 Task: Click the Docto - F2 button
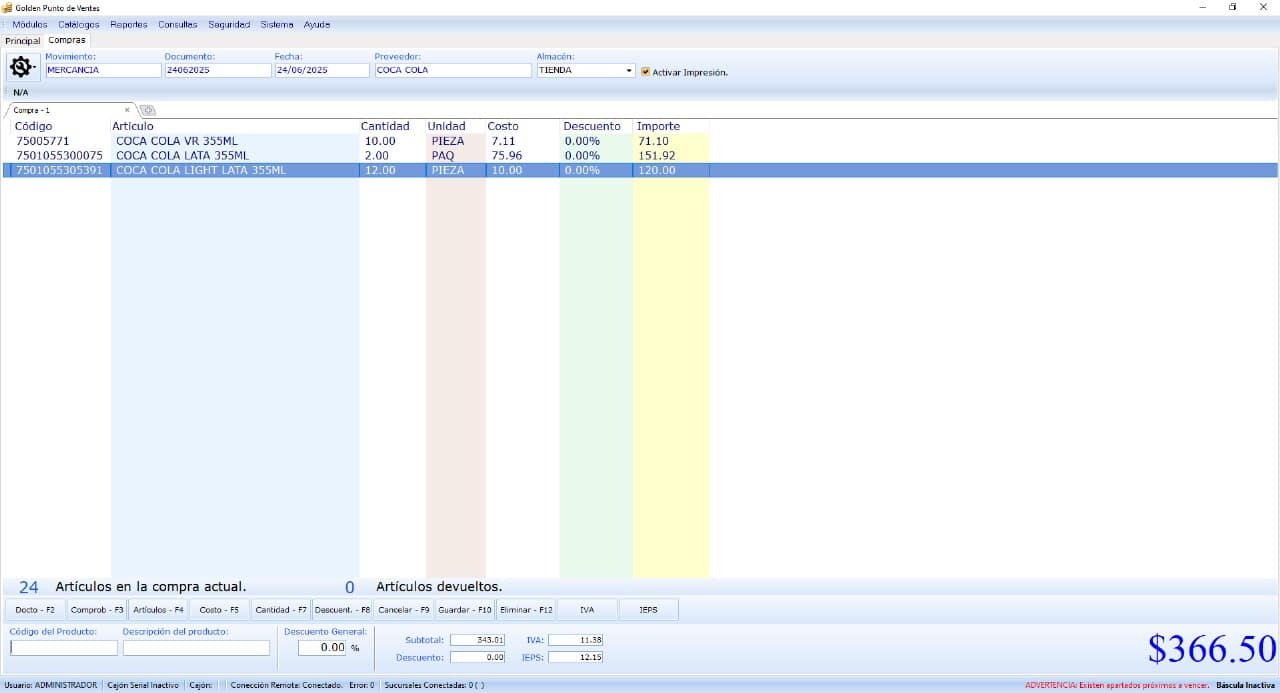[35, 609]
